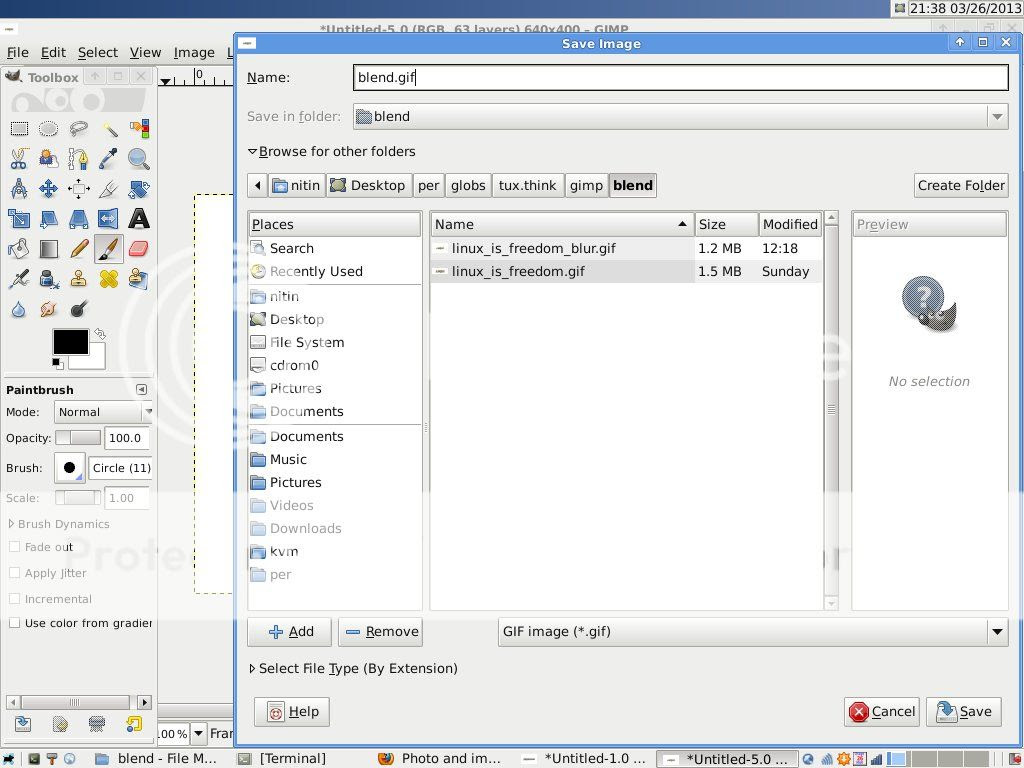Open File System in Places
The height and width of the screenshot is (768, 1024).
pos(335,342)
